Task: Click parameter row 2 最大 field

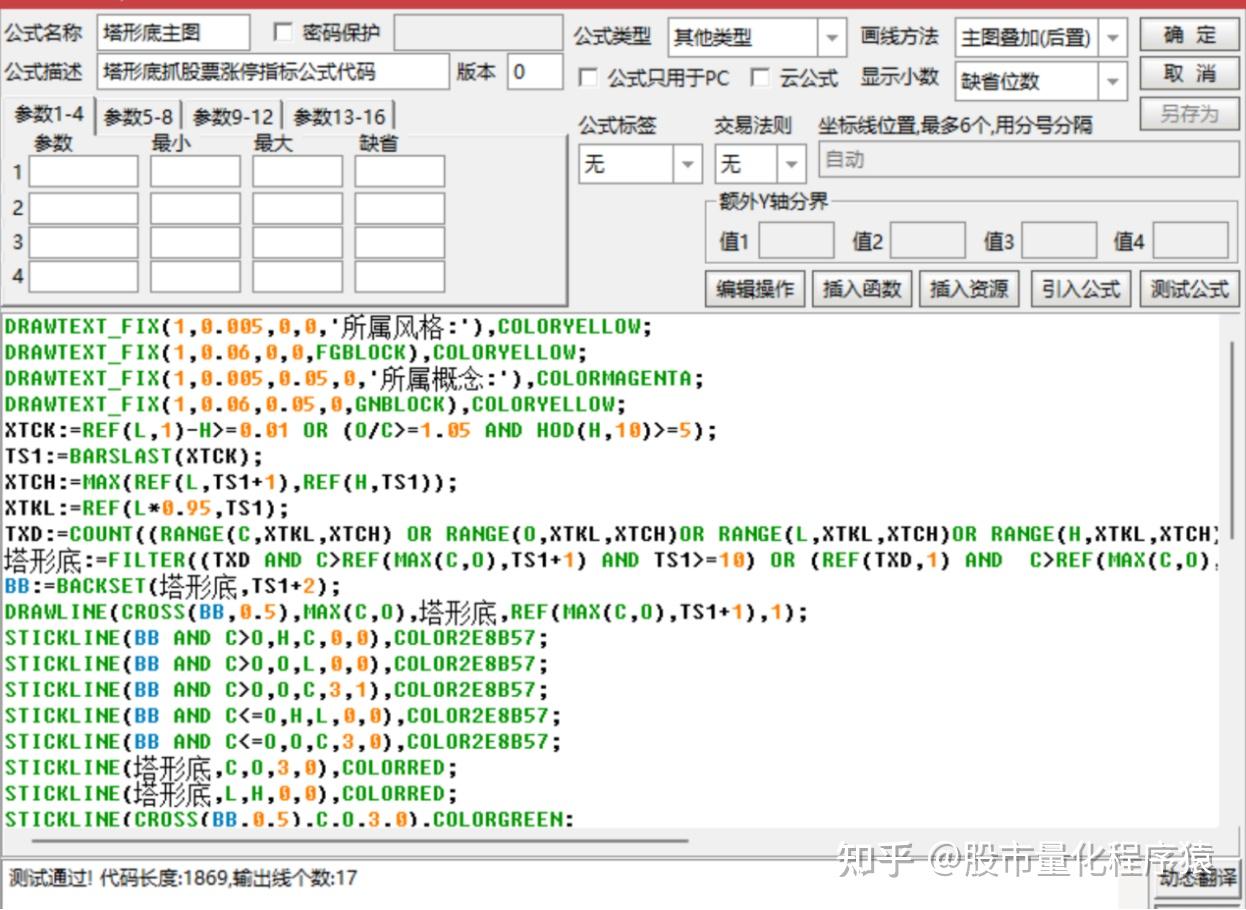Action: click(x=297, y=208)
